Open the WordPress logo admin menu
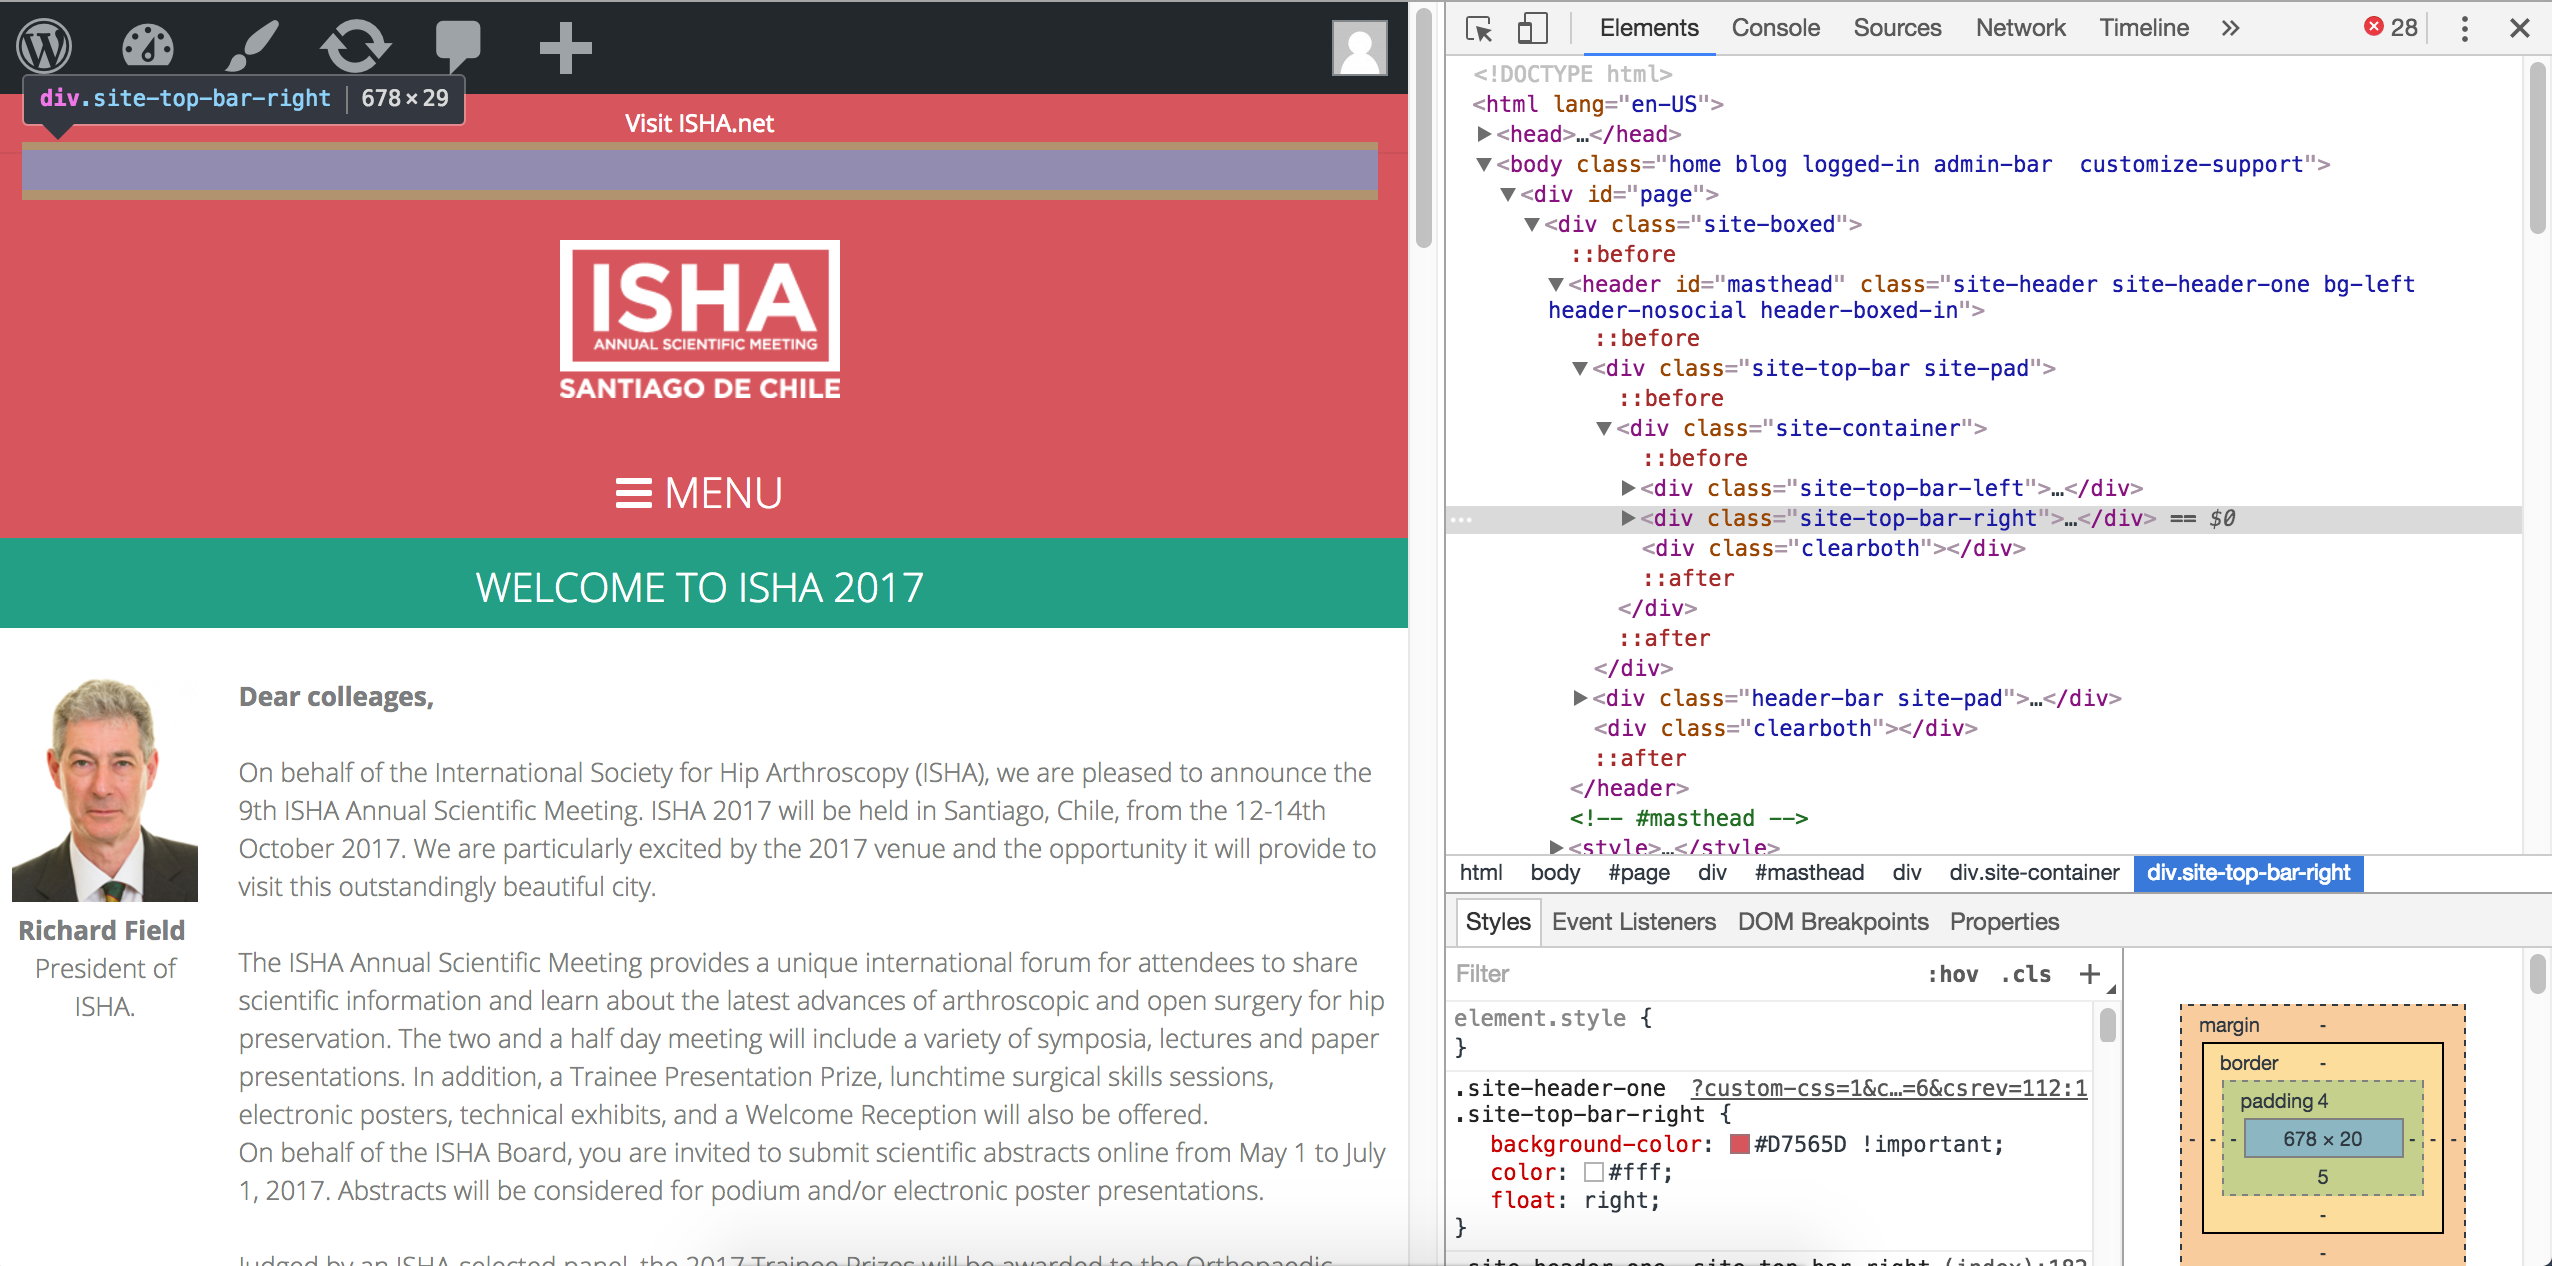This screenshot has height=1266, width=2552. coord(45,47)
